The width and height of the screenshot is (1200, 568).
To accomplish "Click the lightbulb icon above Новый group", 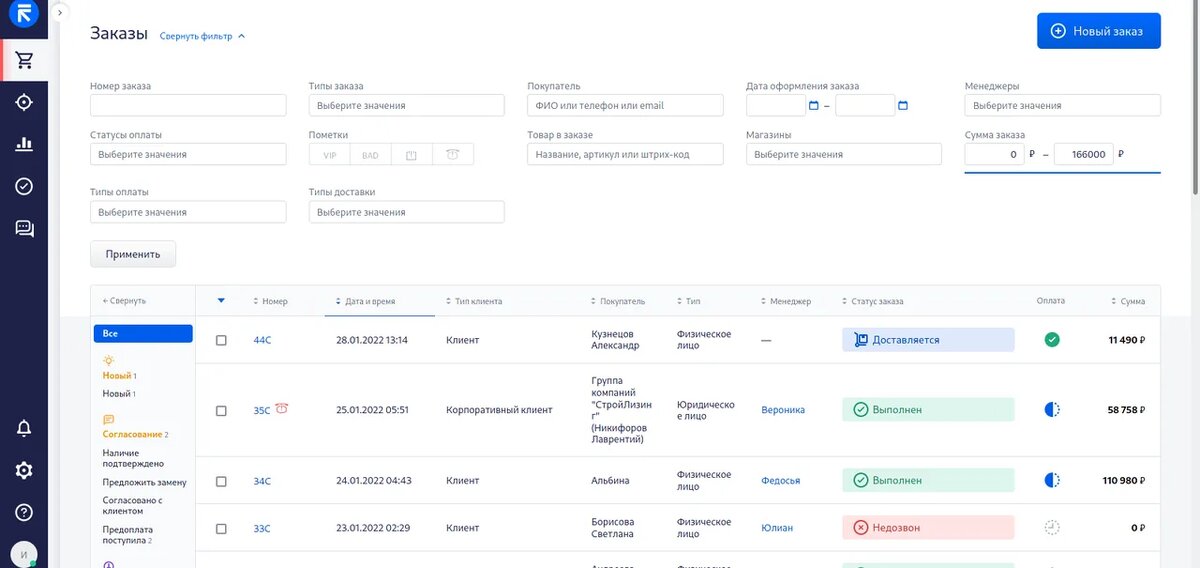I will coord(108,360).
